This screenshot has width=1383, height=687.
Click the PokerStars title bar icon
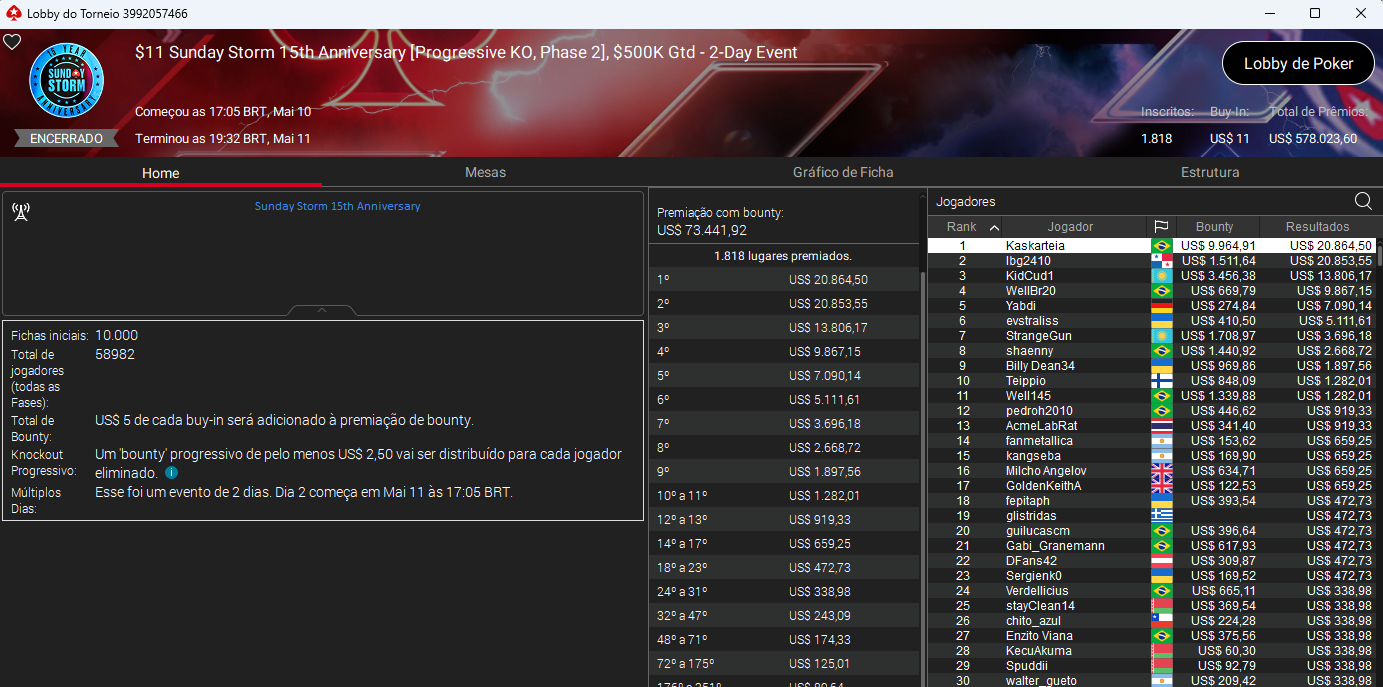pyautogui.click(x=13, y=13)
